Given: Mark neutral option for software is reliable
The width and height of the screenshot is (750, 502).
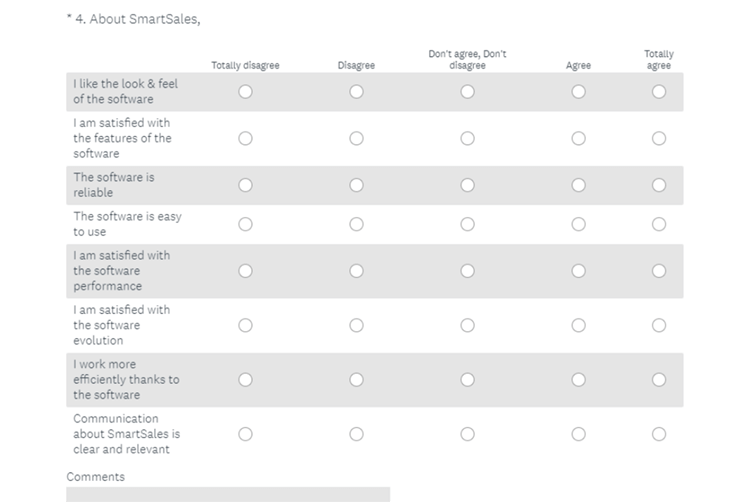Looking at the screenshot, I should (x=467, y=185).
